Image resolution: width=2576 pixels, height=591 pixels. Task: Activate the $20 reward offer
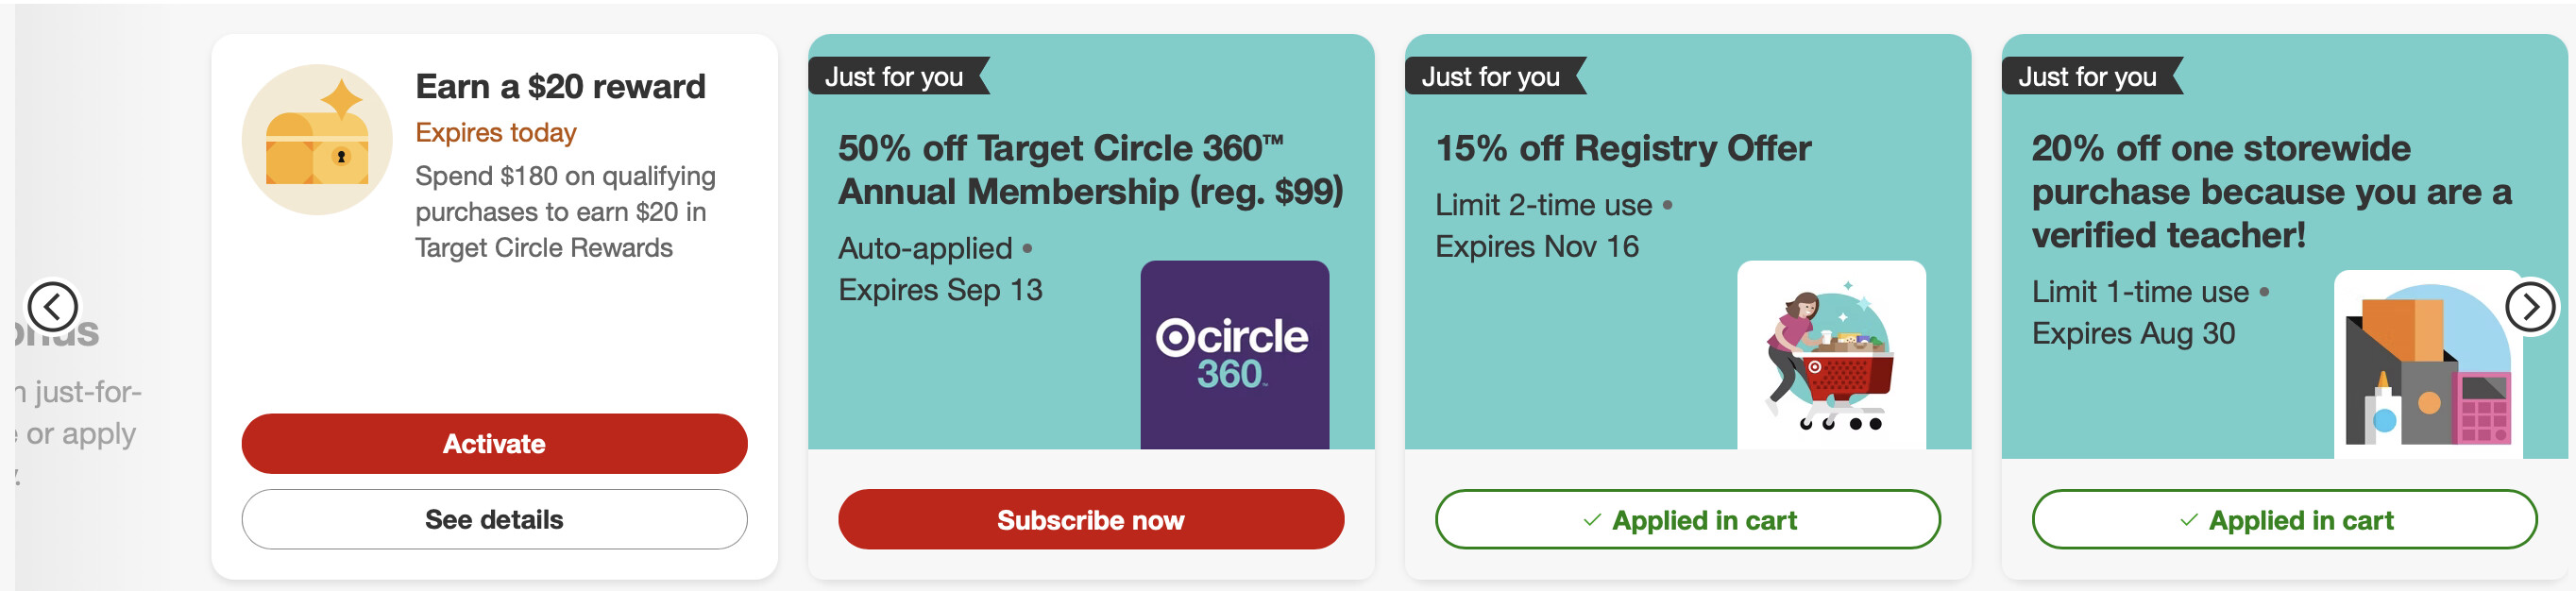tap(494, 444)
